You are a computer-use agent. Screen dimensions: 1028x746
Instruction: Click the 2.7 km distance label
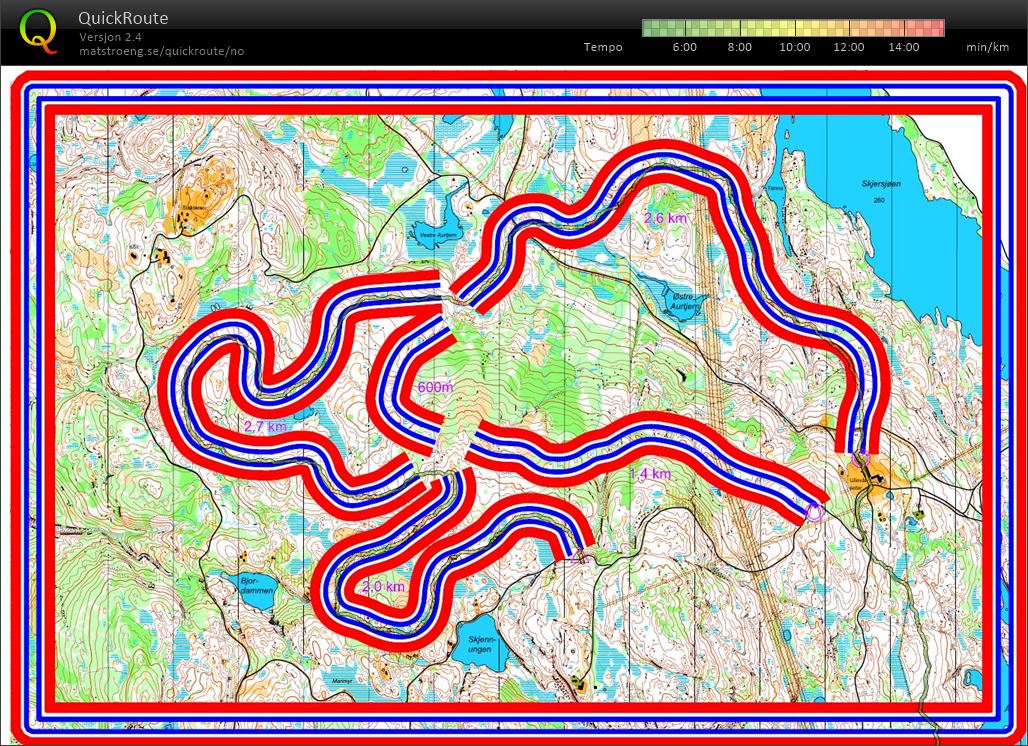(x=265, y=427)
